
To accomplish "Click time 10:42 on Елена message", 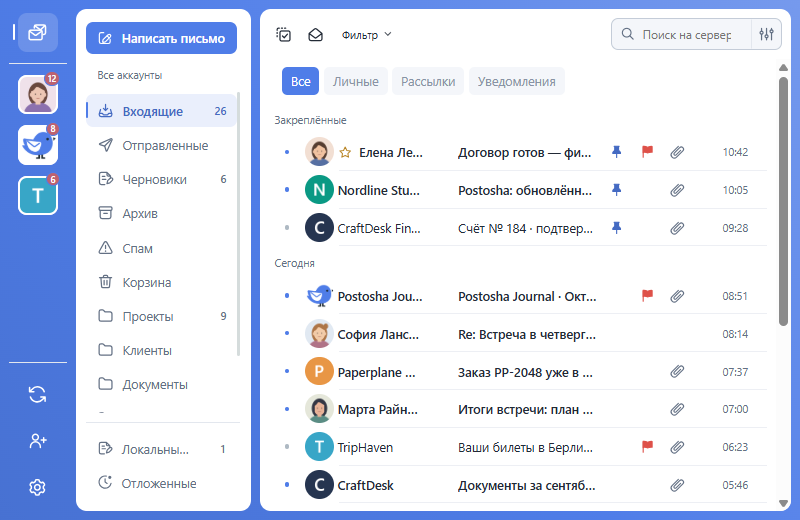I will click(x=735, y=152).
